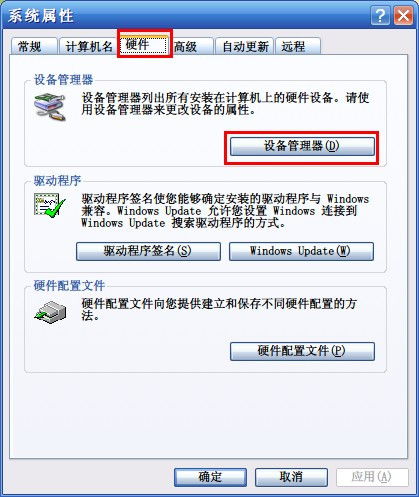Viewport: 419px width, 497px height.
Task: Select the 硬件 tab
Action: click(x=144, y=44)
